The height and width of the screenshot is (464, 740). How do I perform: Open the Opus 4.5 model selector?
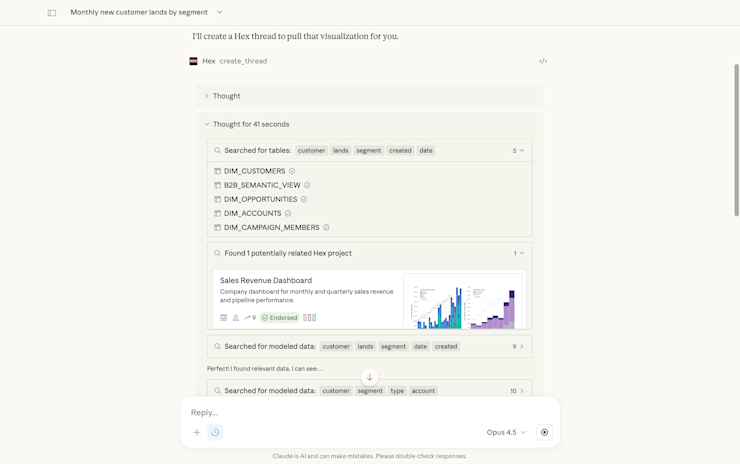[x=506, y=433]
